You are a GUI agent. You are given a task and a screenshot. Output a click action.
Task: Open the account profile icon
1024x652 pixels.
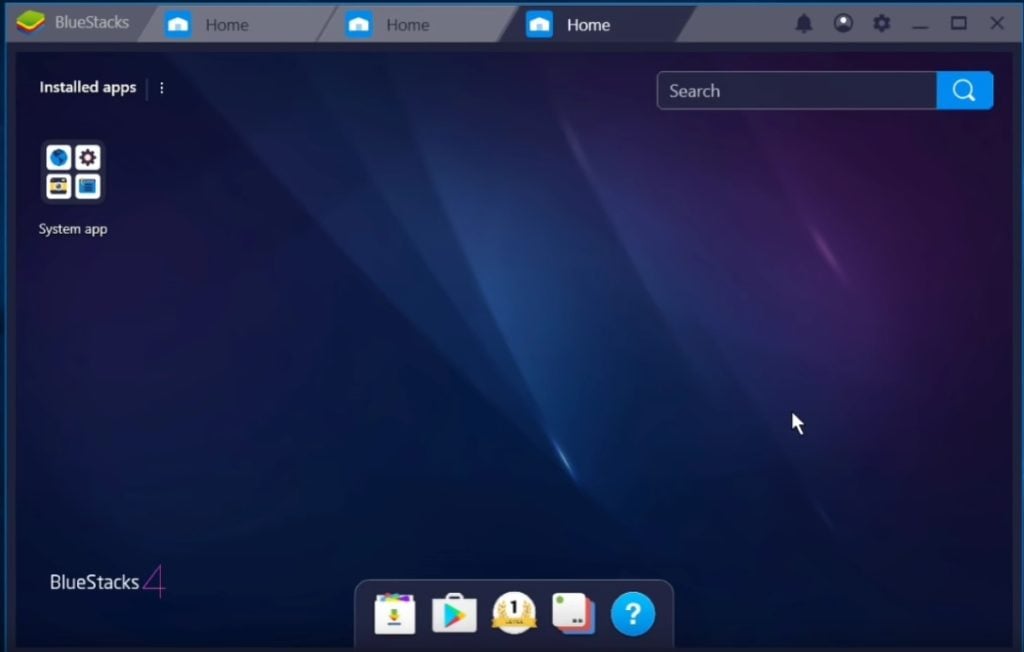click(843, 22)
